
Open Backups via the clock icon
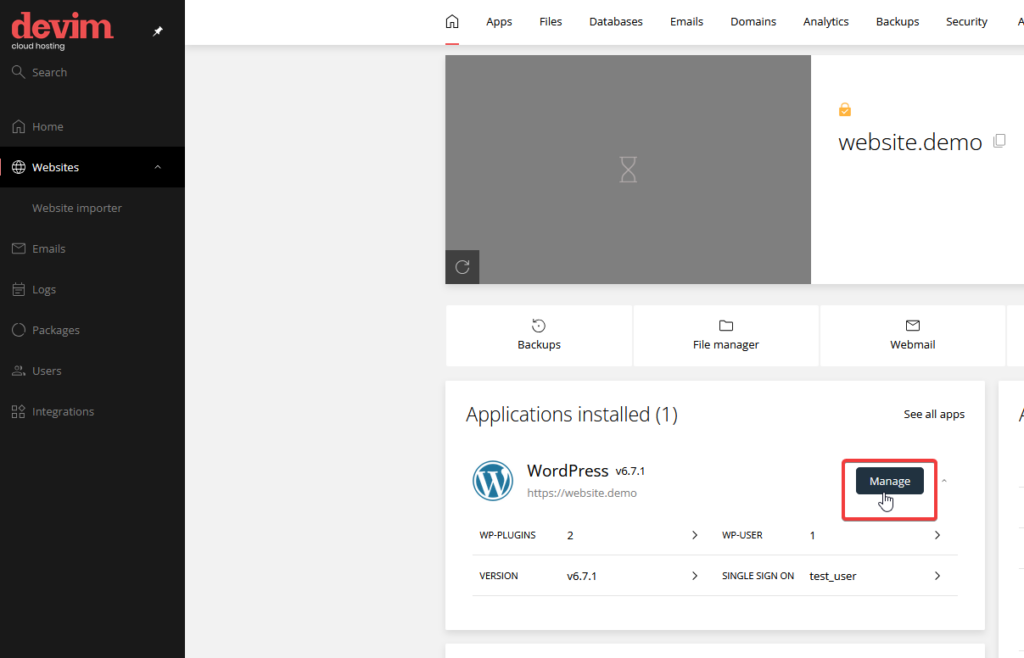pos(539,326)
